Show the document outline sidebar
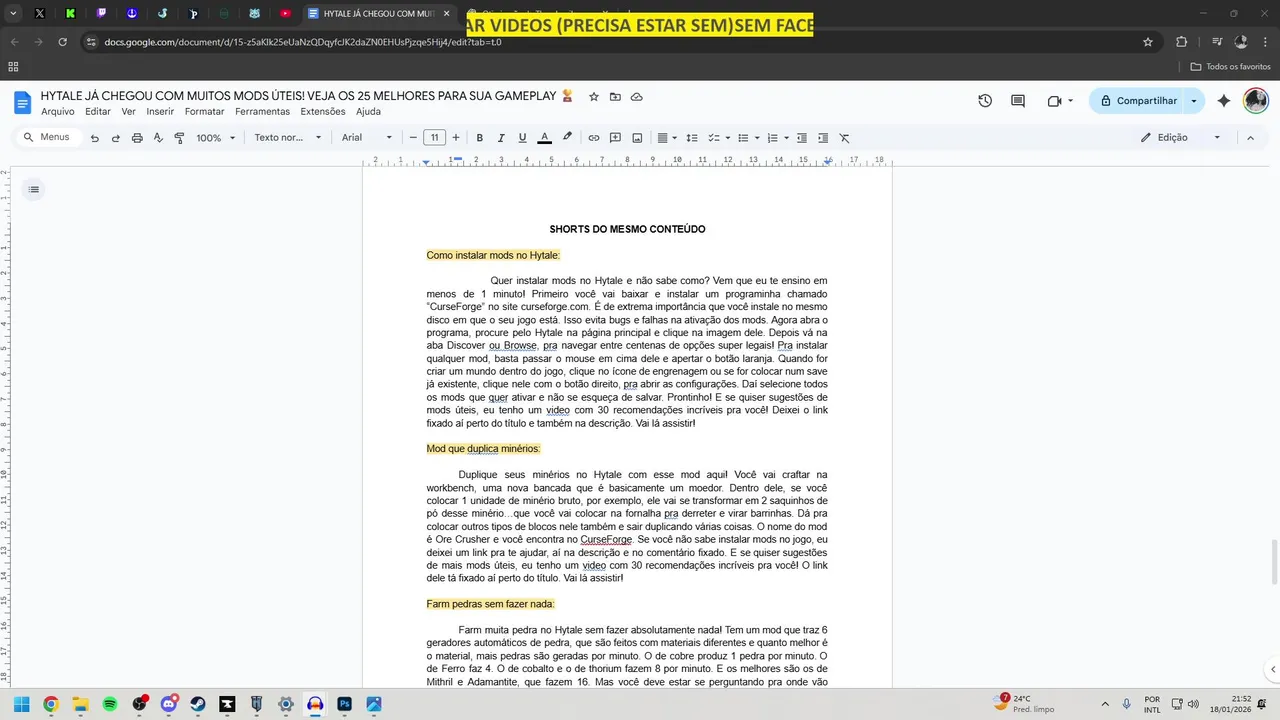The width and height of the screenshot is (1280, 720). pyautogui.click(x=34, y=190)
